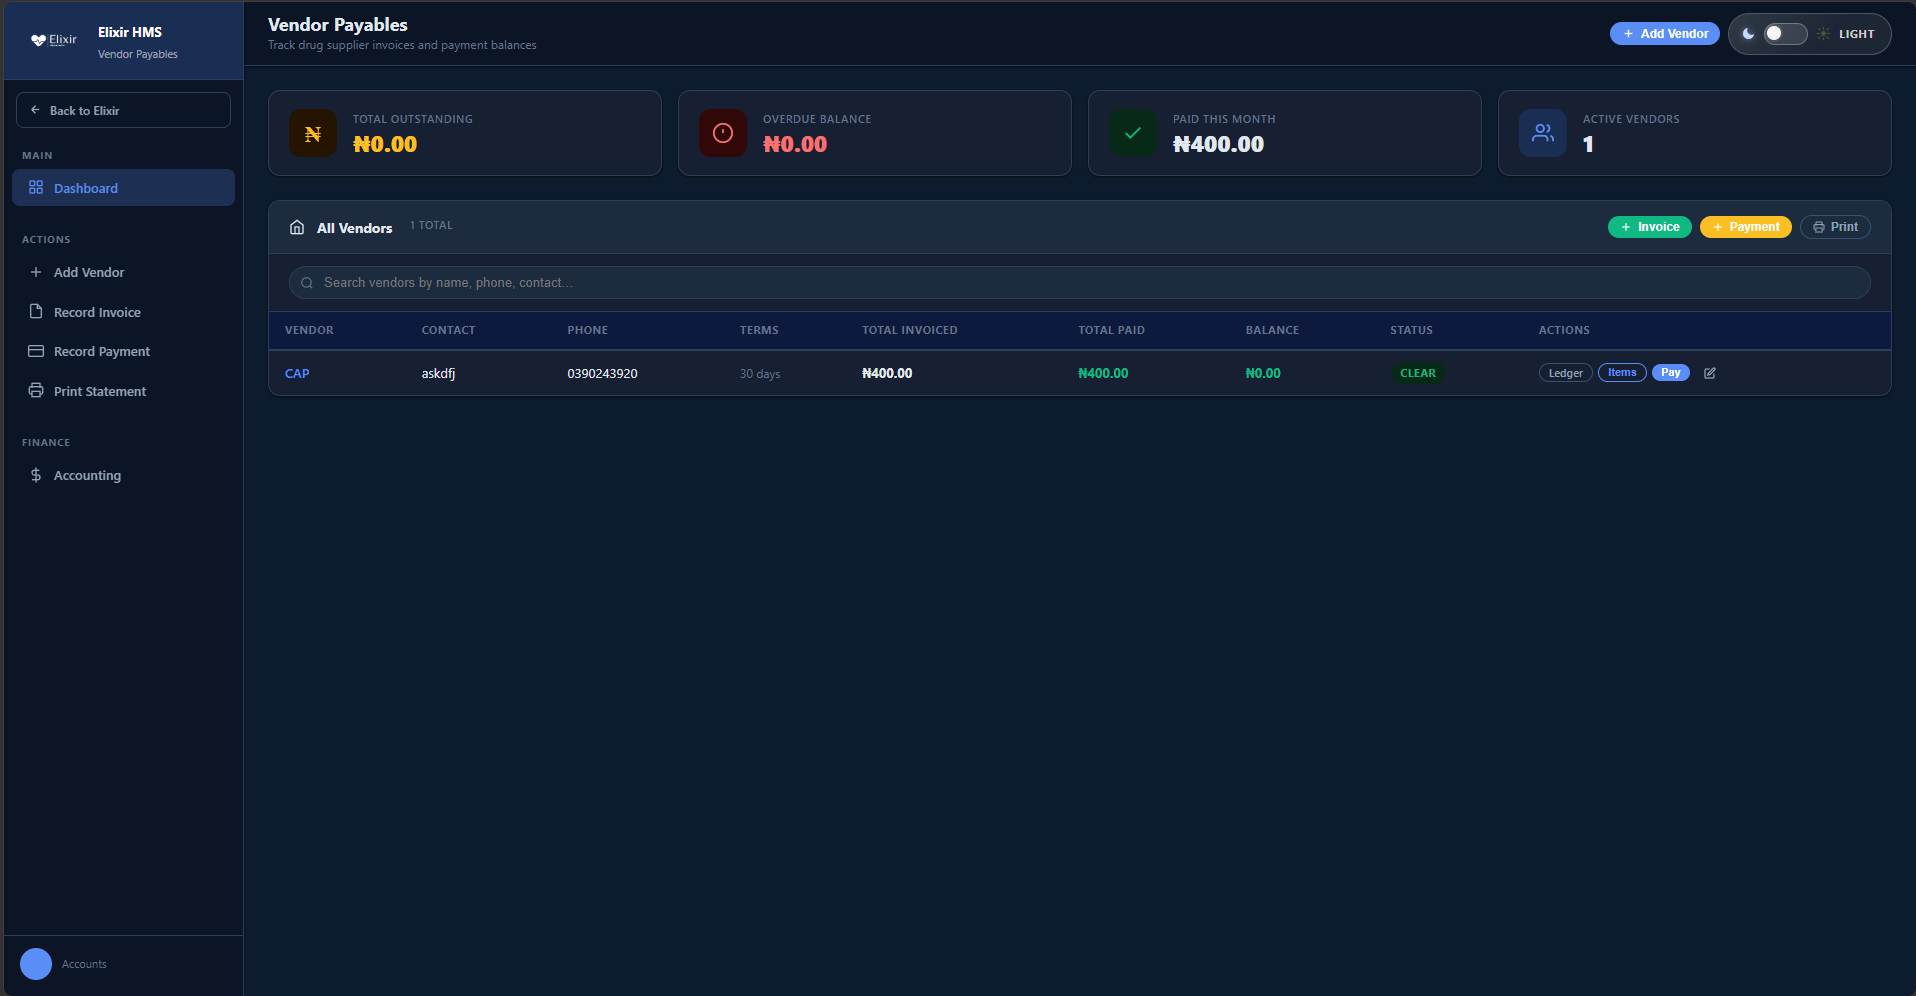This screenshot has height=996, width=1916.
Task: Click the green Invoice button
Action: (x=1650, y=227)
